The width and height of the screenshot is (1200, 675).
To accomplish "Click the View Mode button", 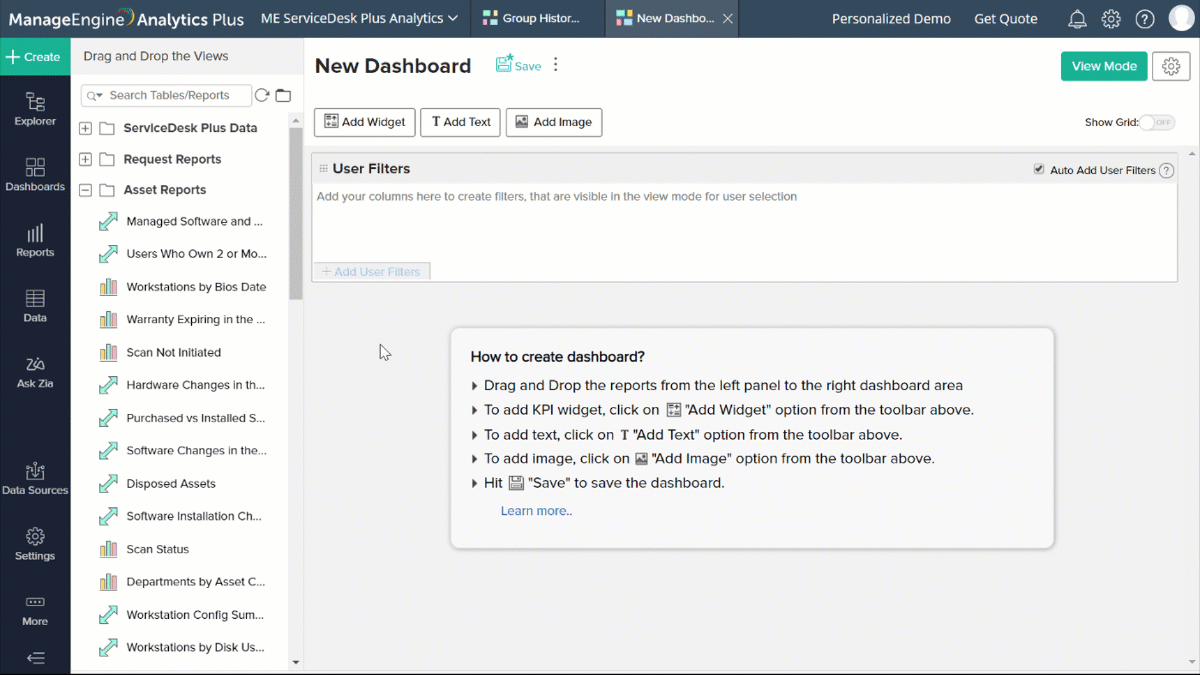I will (1103, 65).
